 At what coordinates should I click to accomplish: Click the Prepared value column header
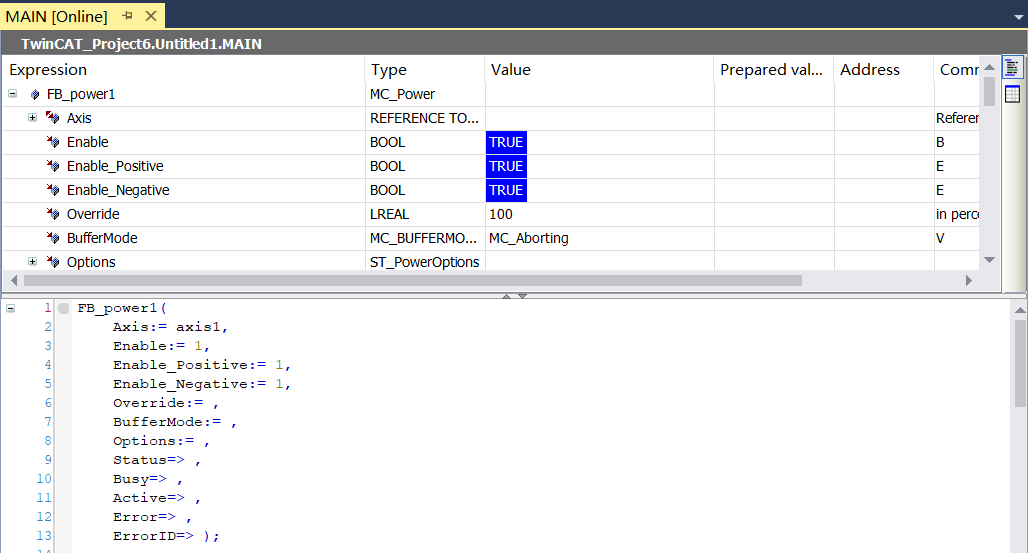773,70
